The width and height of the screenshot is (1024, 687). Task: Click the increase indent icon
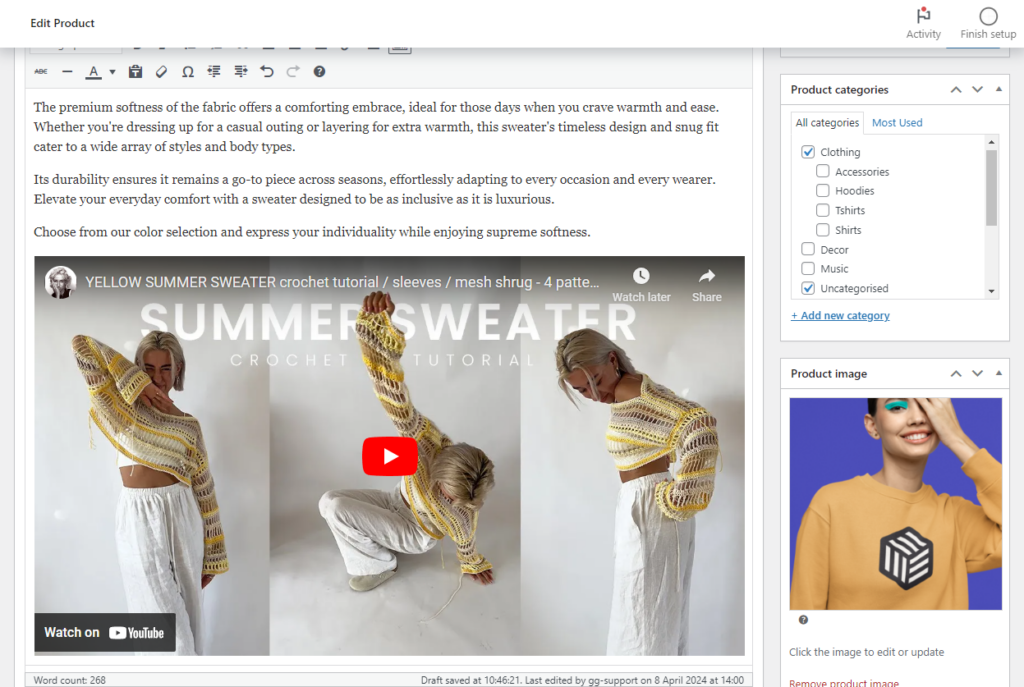[240, 72]
